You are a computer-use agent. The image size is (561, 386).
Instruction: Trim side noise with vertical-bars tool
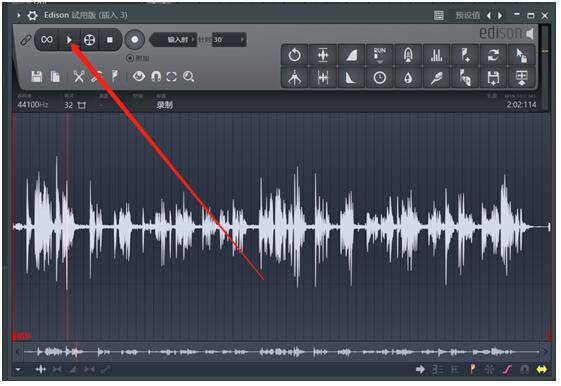pos(323,78)
